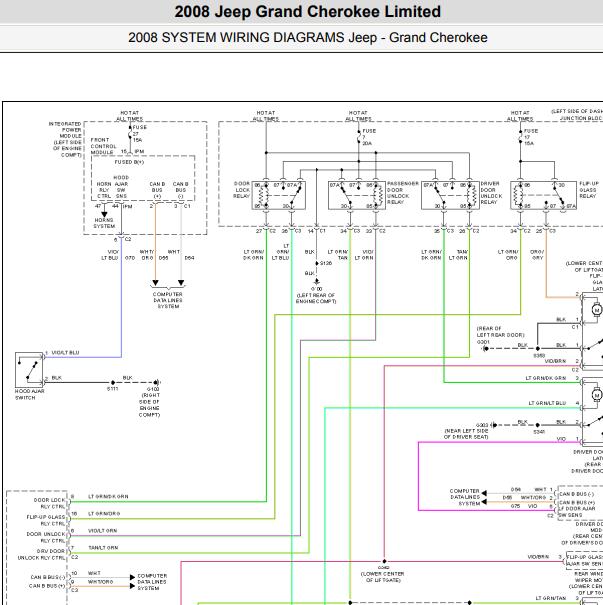Click the 'FLIP-UP GLASS RLY CTRL' pin label
The width and height of the screenshot is (603, 605).
click(x=46, y=520)
